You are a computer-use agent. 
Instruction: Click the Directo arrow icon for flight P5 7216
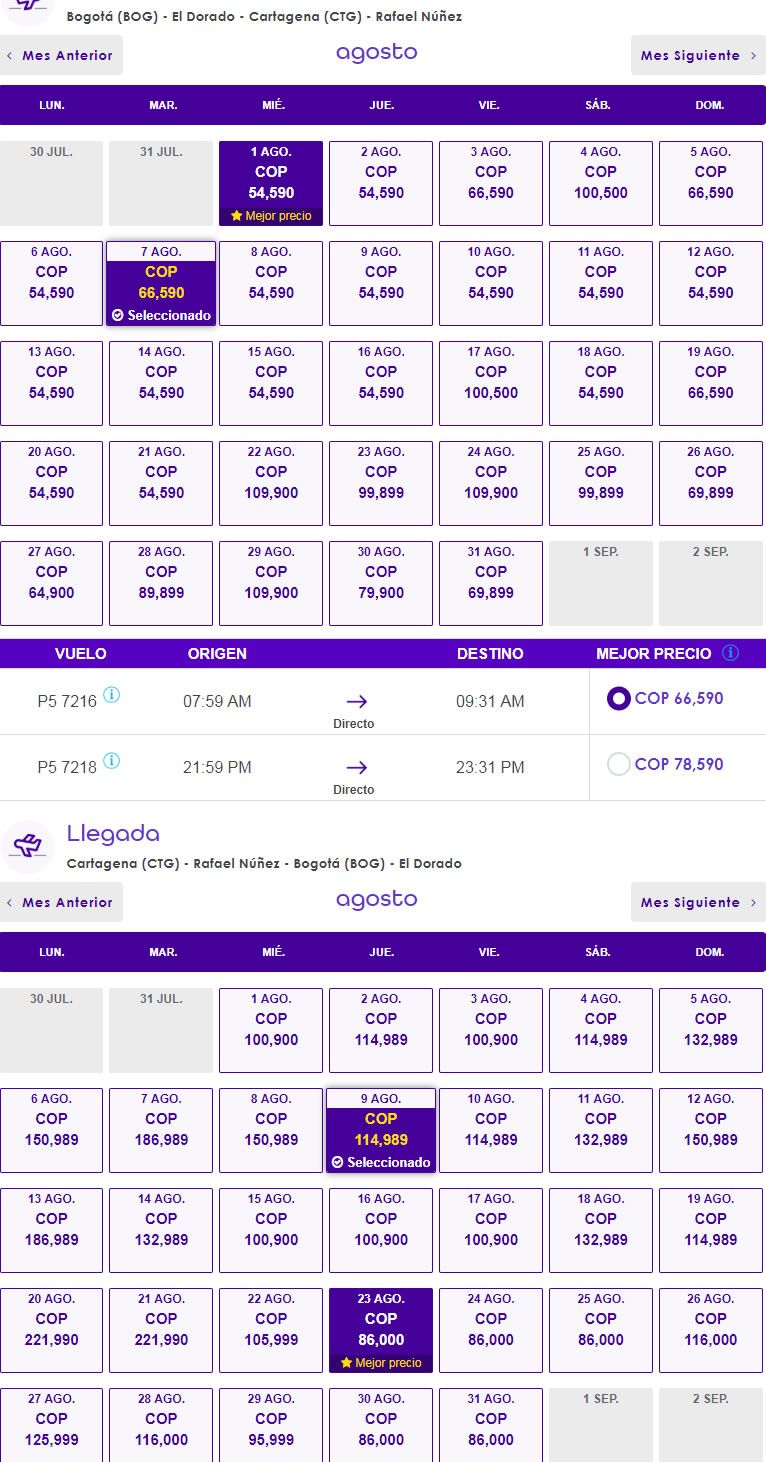click(x=354, y=700)
